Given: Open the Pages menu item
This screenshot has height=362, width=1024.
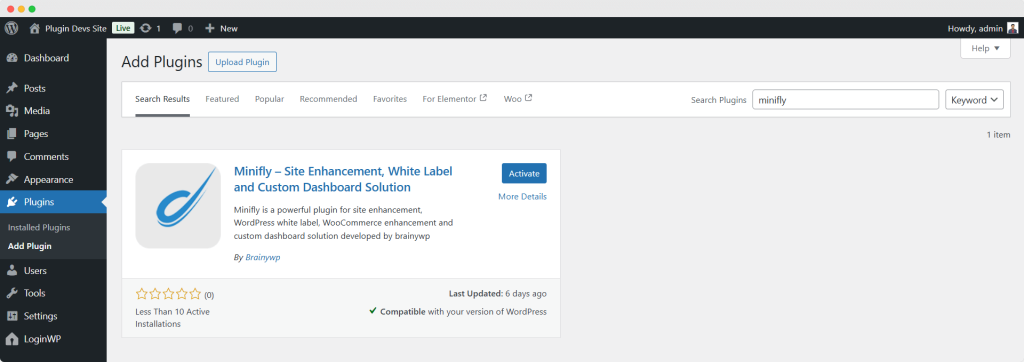Looking at the screenshot, I should point(53,134).
